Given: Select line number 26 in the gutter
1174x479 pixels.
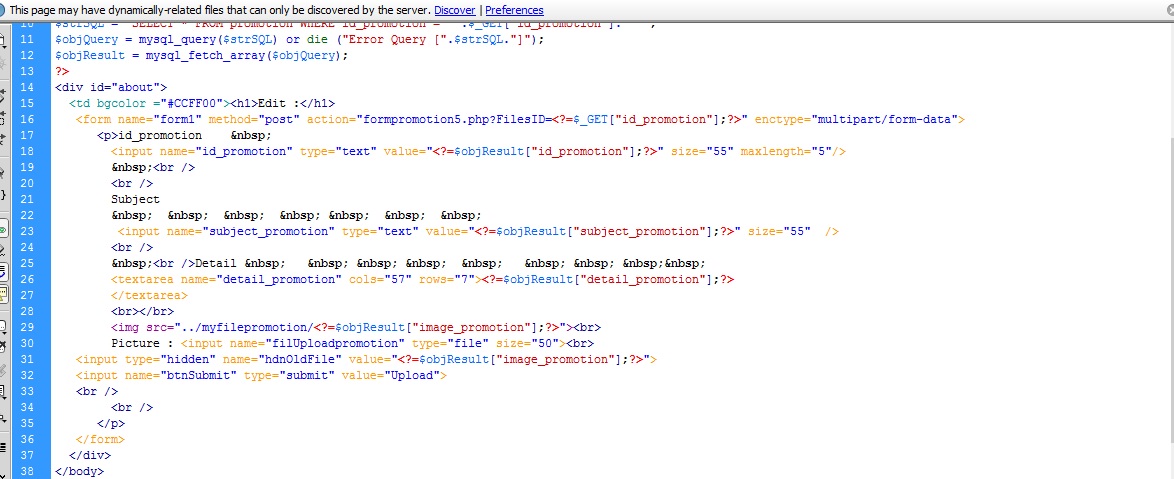Looking at the screenshot, I should click(27, 279).
